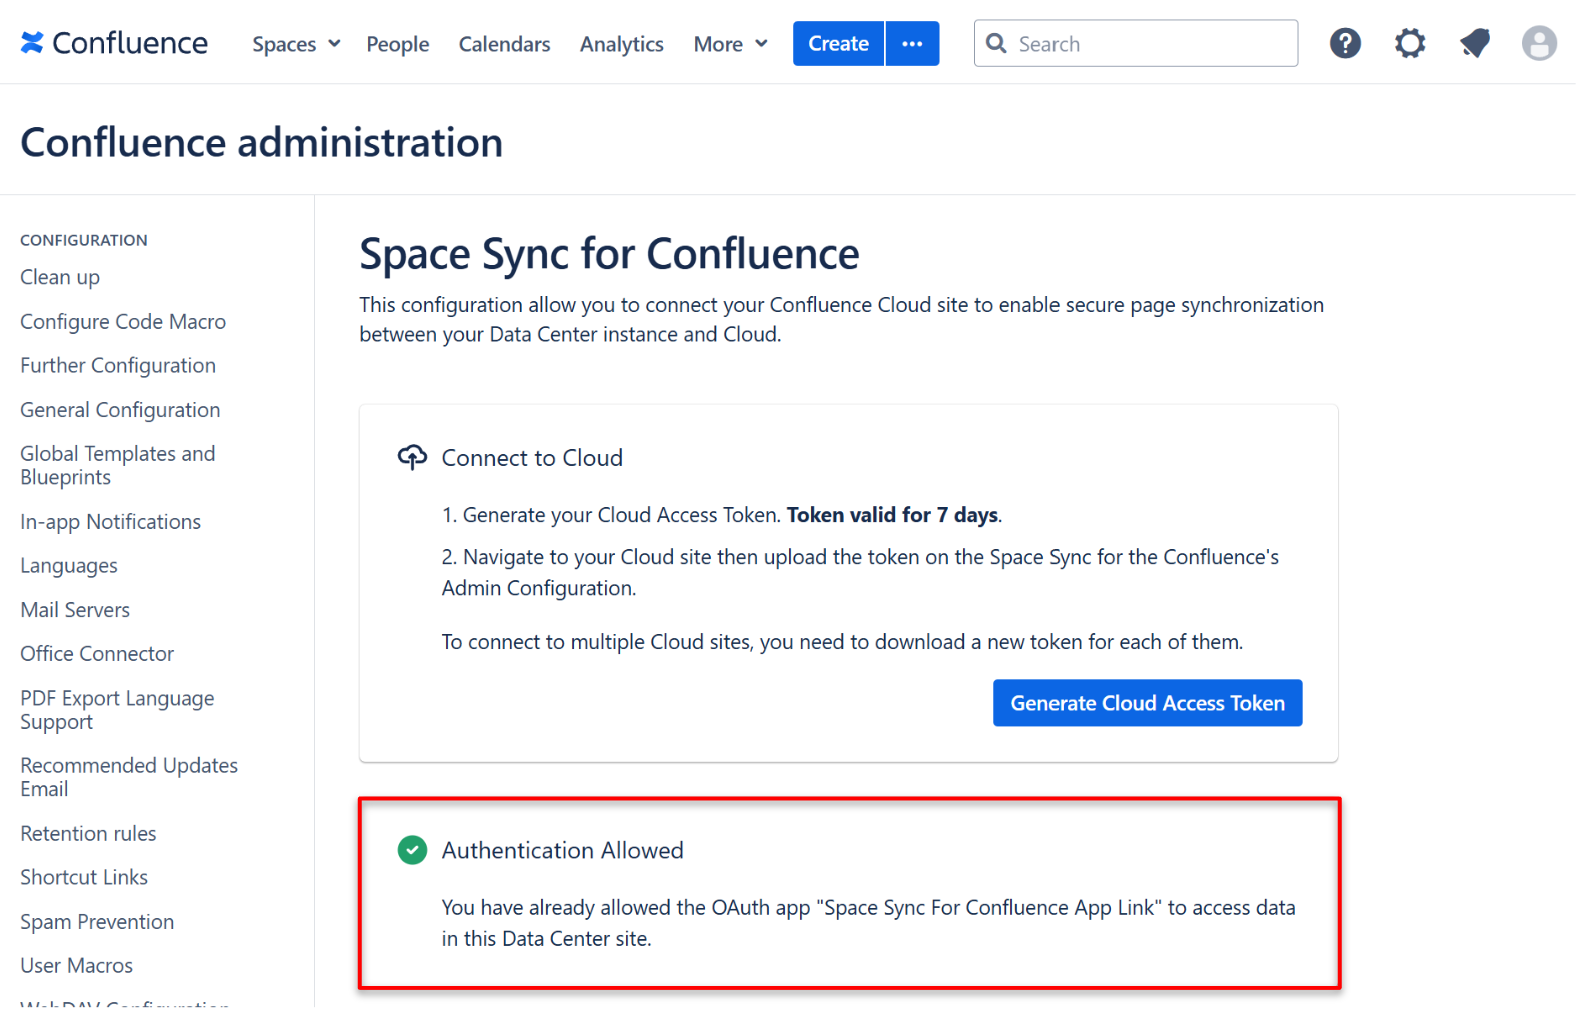Viewport: 1578px width, 1030px height.
Task: Go to the People menu item
Action: (x=397, y=44)
